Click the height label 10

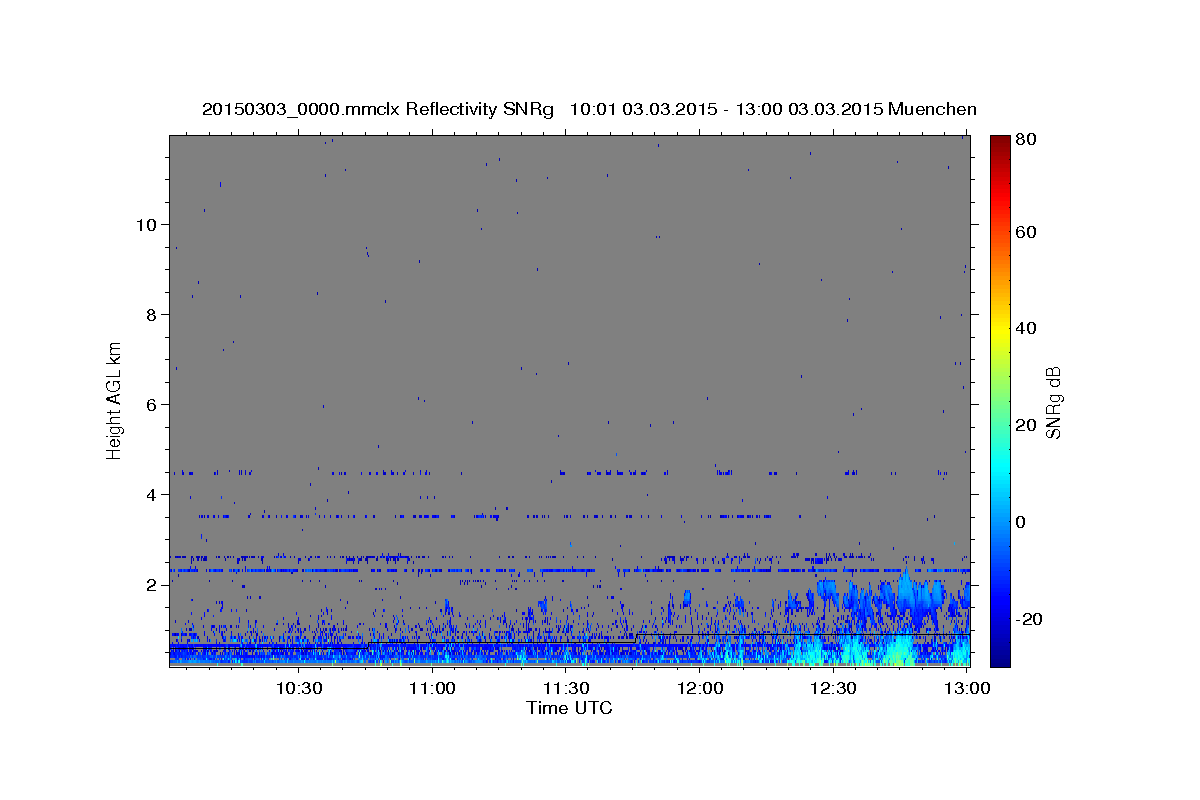click(146, 224)
